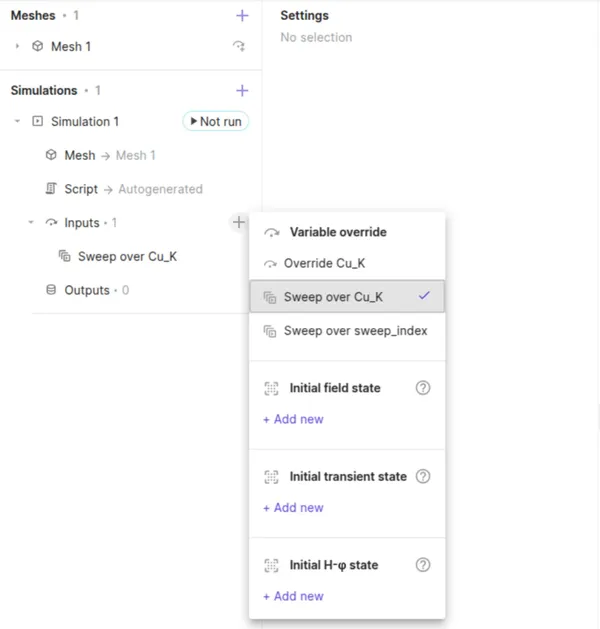Select Sweep over Cu_K in Inputs tree

(127, 256)
